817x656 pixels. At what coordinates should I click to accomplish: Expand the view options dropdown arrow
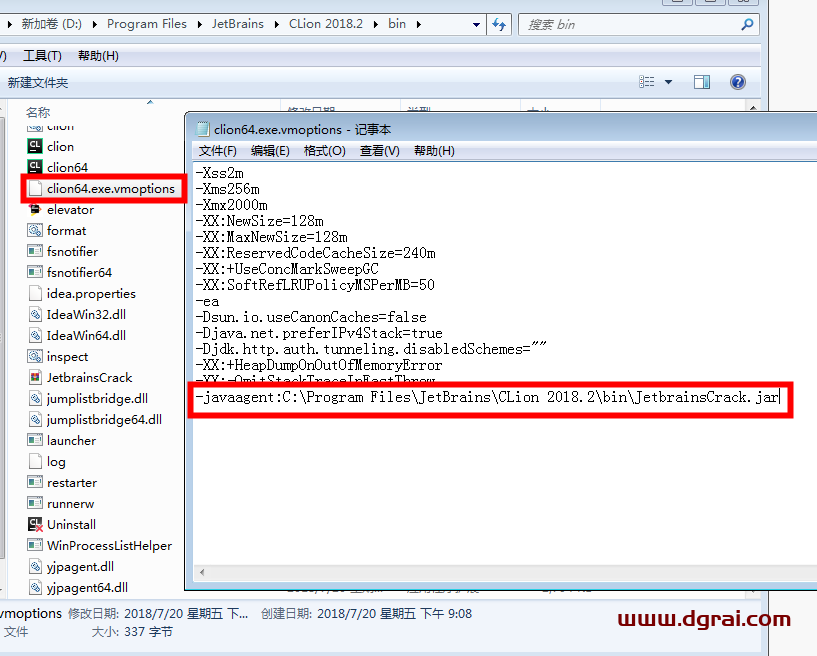pyautogui.click(x=669, y=82)
